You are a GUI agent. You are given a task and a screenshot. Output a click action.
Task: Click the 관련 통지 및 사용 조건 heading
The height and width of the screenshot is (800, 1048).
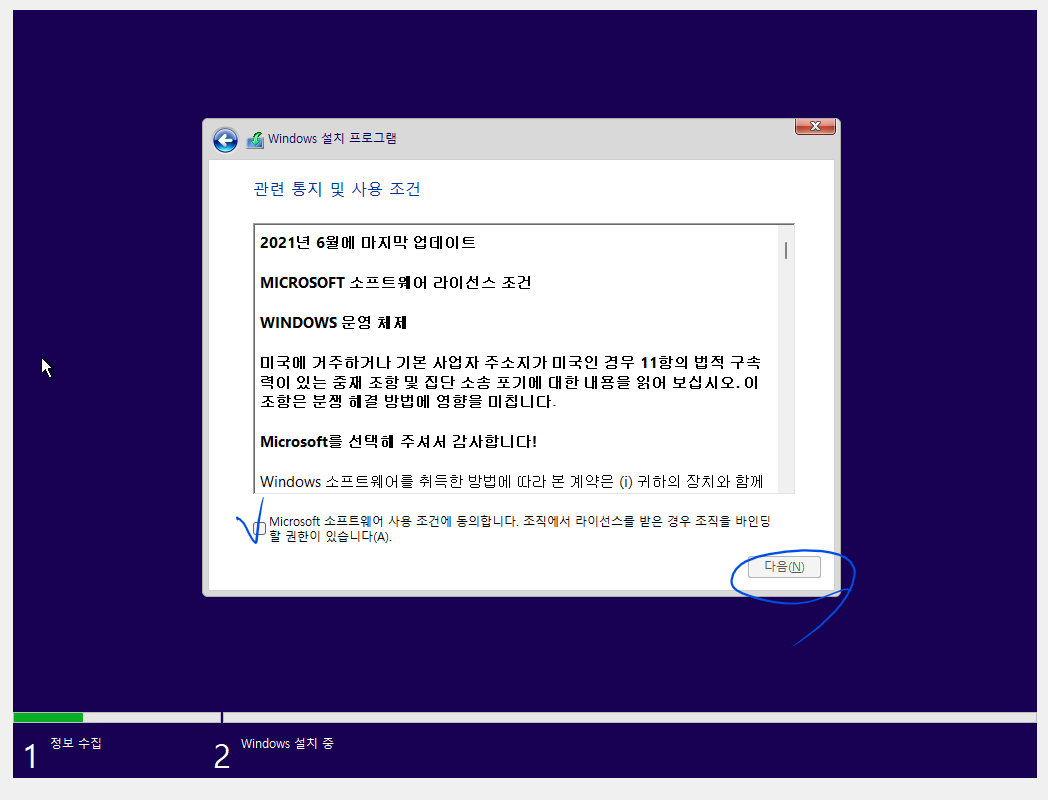[337, 189]
